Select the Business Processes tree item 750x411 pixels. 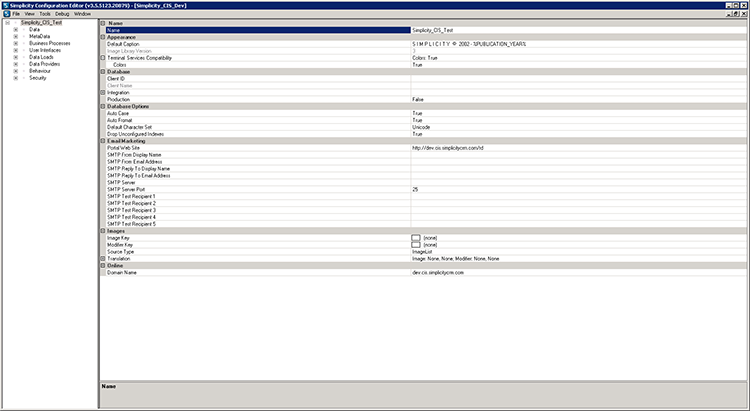pyautogui.click(x=50, y=44)
